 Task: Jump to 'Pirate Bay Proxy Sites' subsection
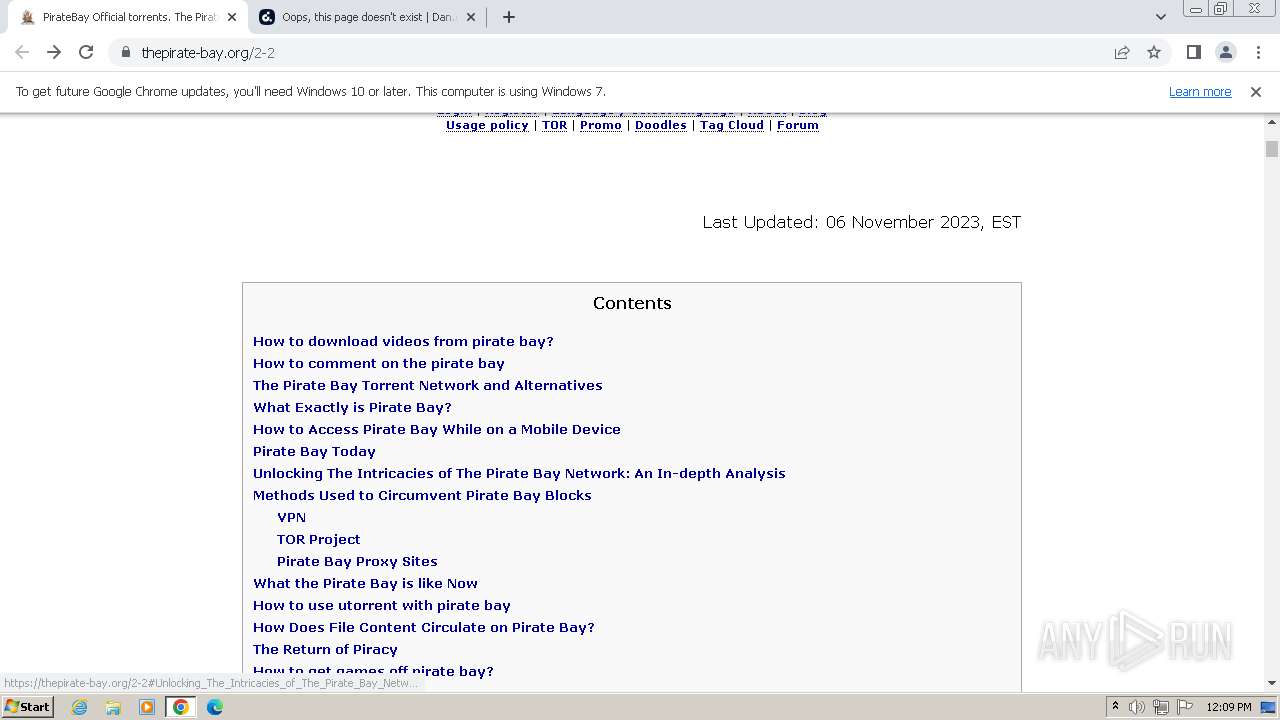(357, 561)
